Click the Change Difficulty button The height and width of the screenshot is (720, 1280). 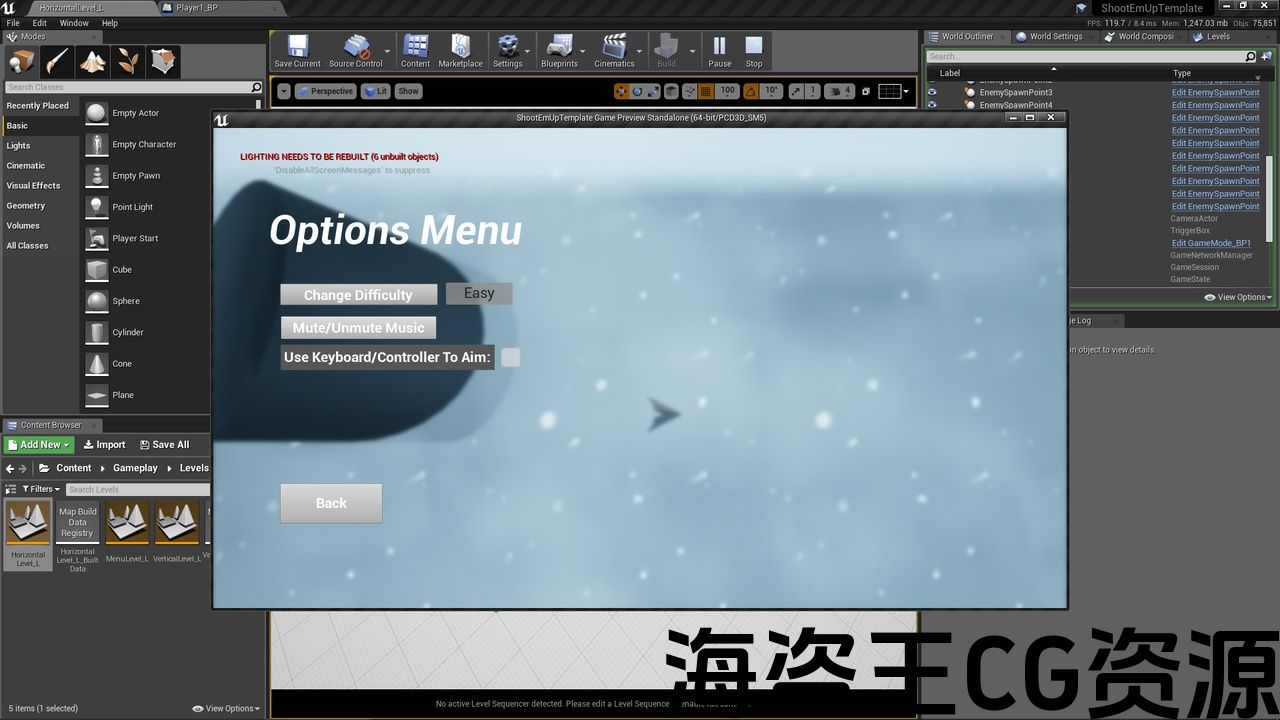358,295
